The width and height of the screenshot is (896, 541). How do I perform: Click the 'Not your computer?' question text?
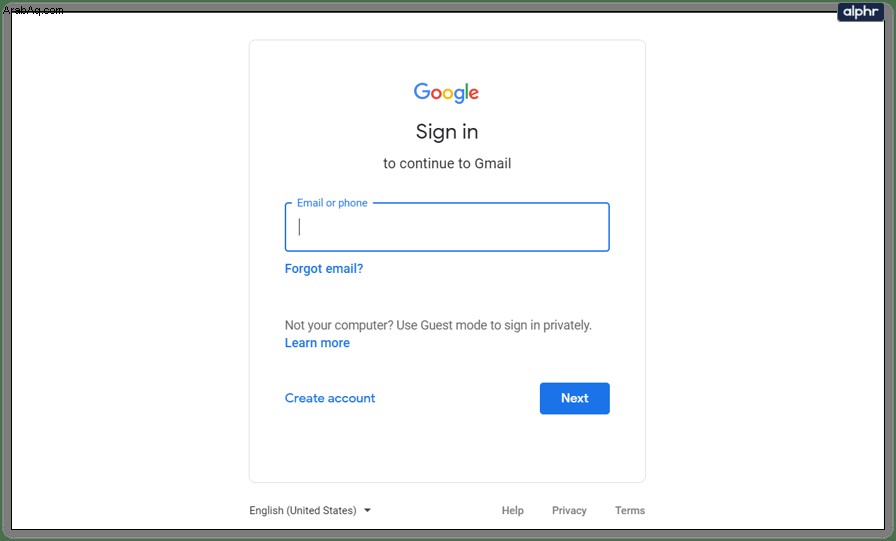pos(339,325)
